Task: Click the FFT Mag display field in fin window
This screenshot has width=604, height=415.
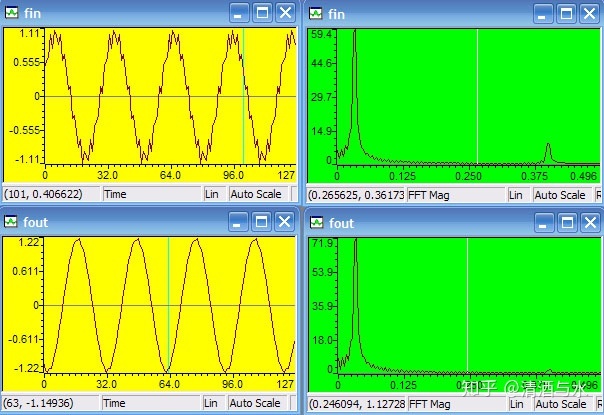Action: [456, 195]
